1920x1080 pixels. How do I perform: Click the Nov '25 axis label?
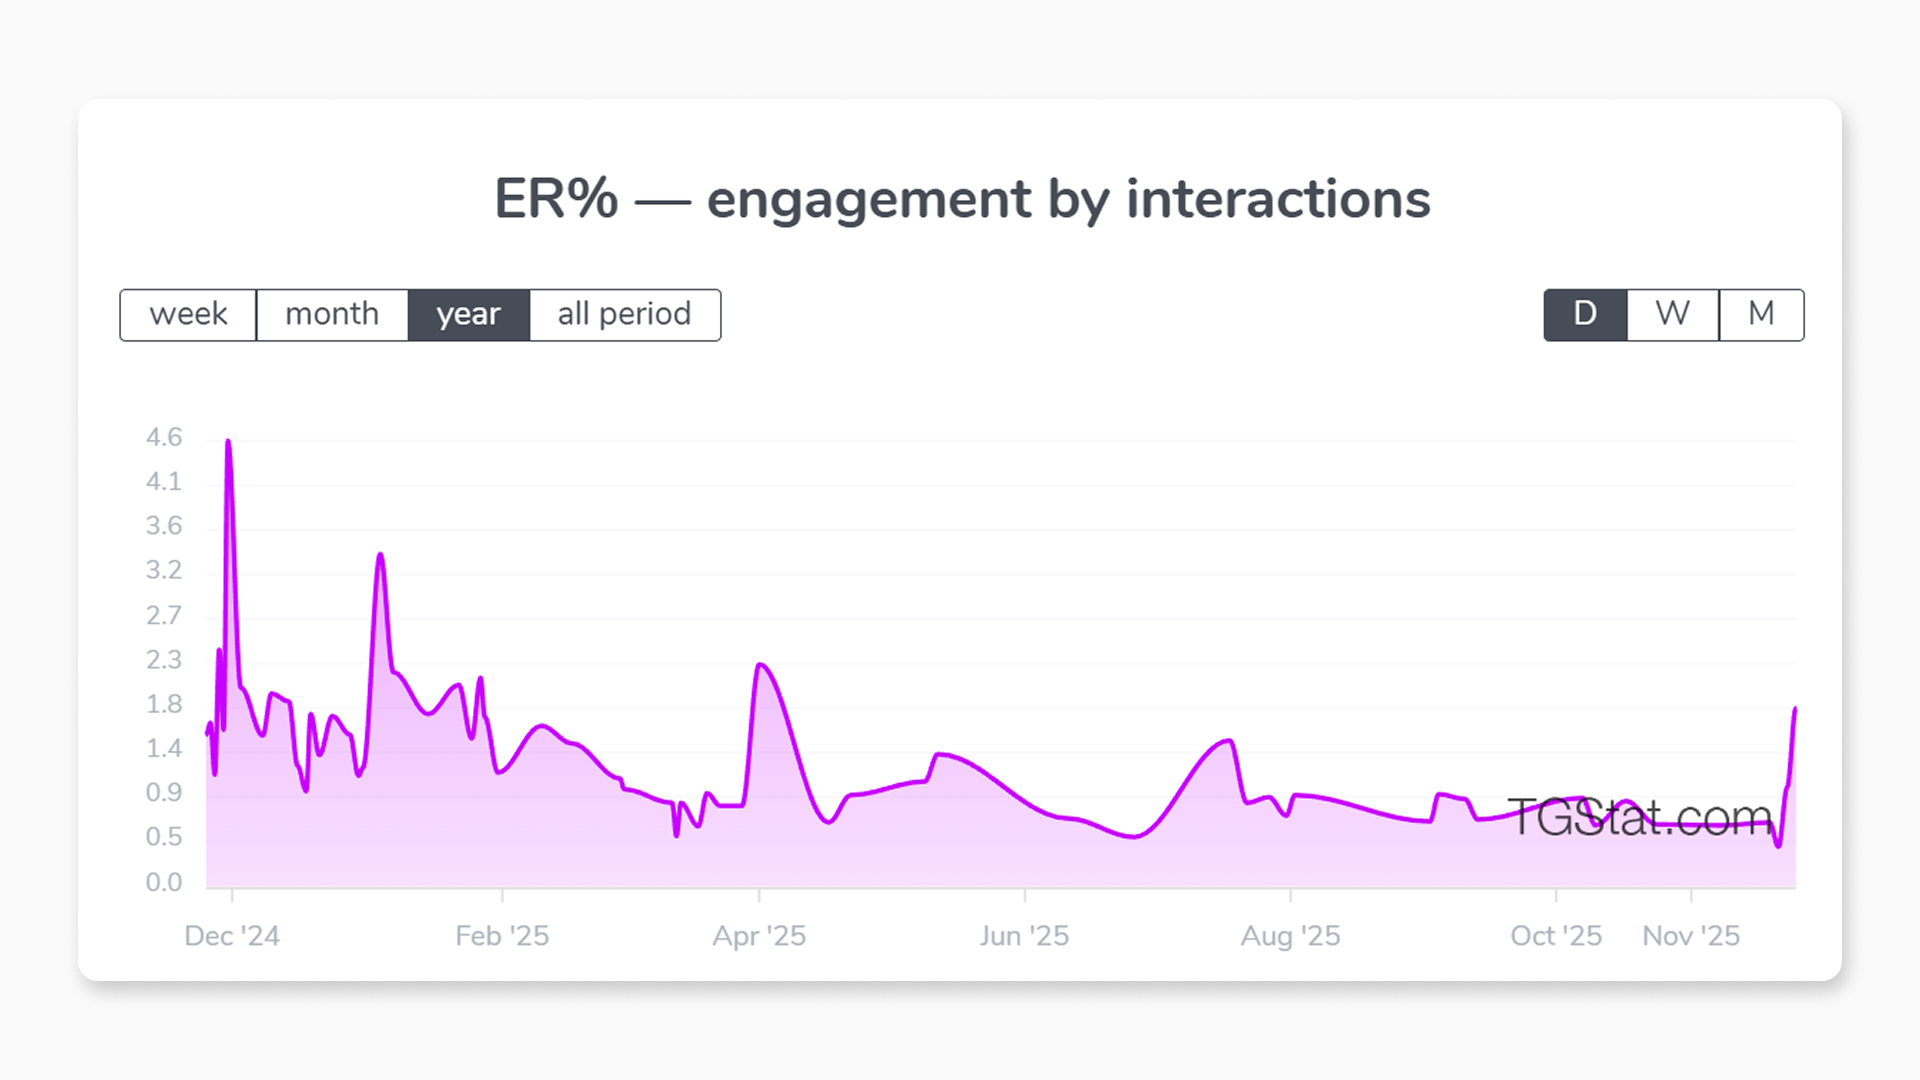[x=1691, y=935]
